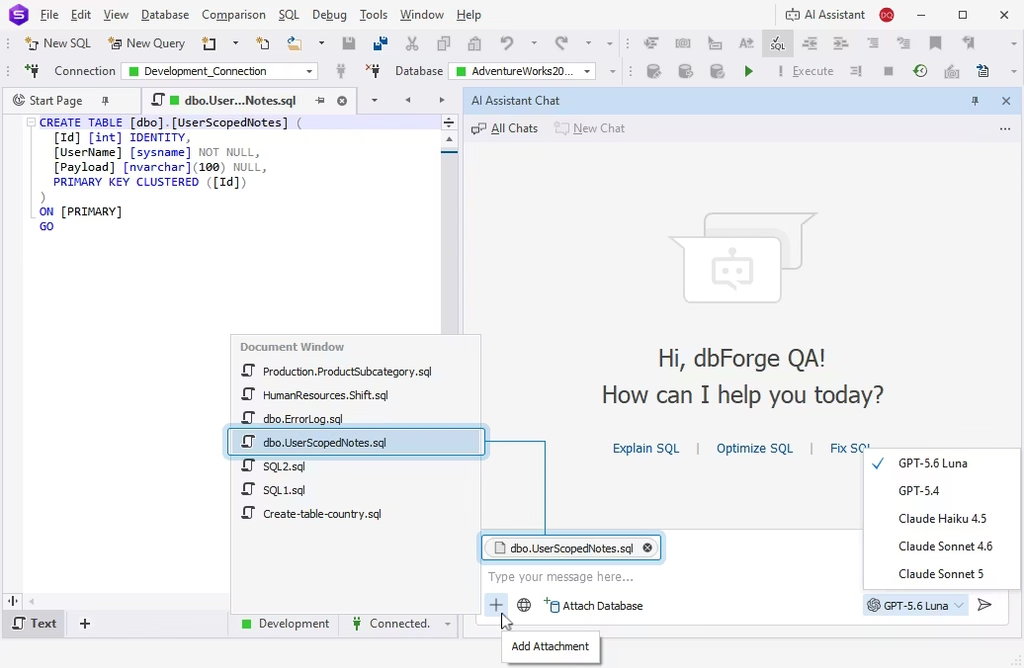Click the Send message arrow icon
This screenshot has height=668, width=1024.
pos(984,605)
